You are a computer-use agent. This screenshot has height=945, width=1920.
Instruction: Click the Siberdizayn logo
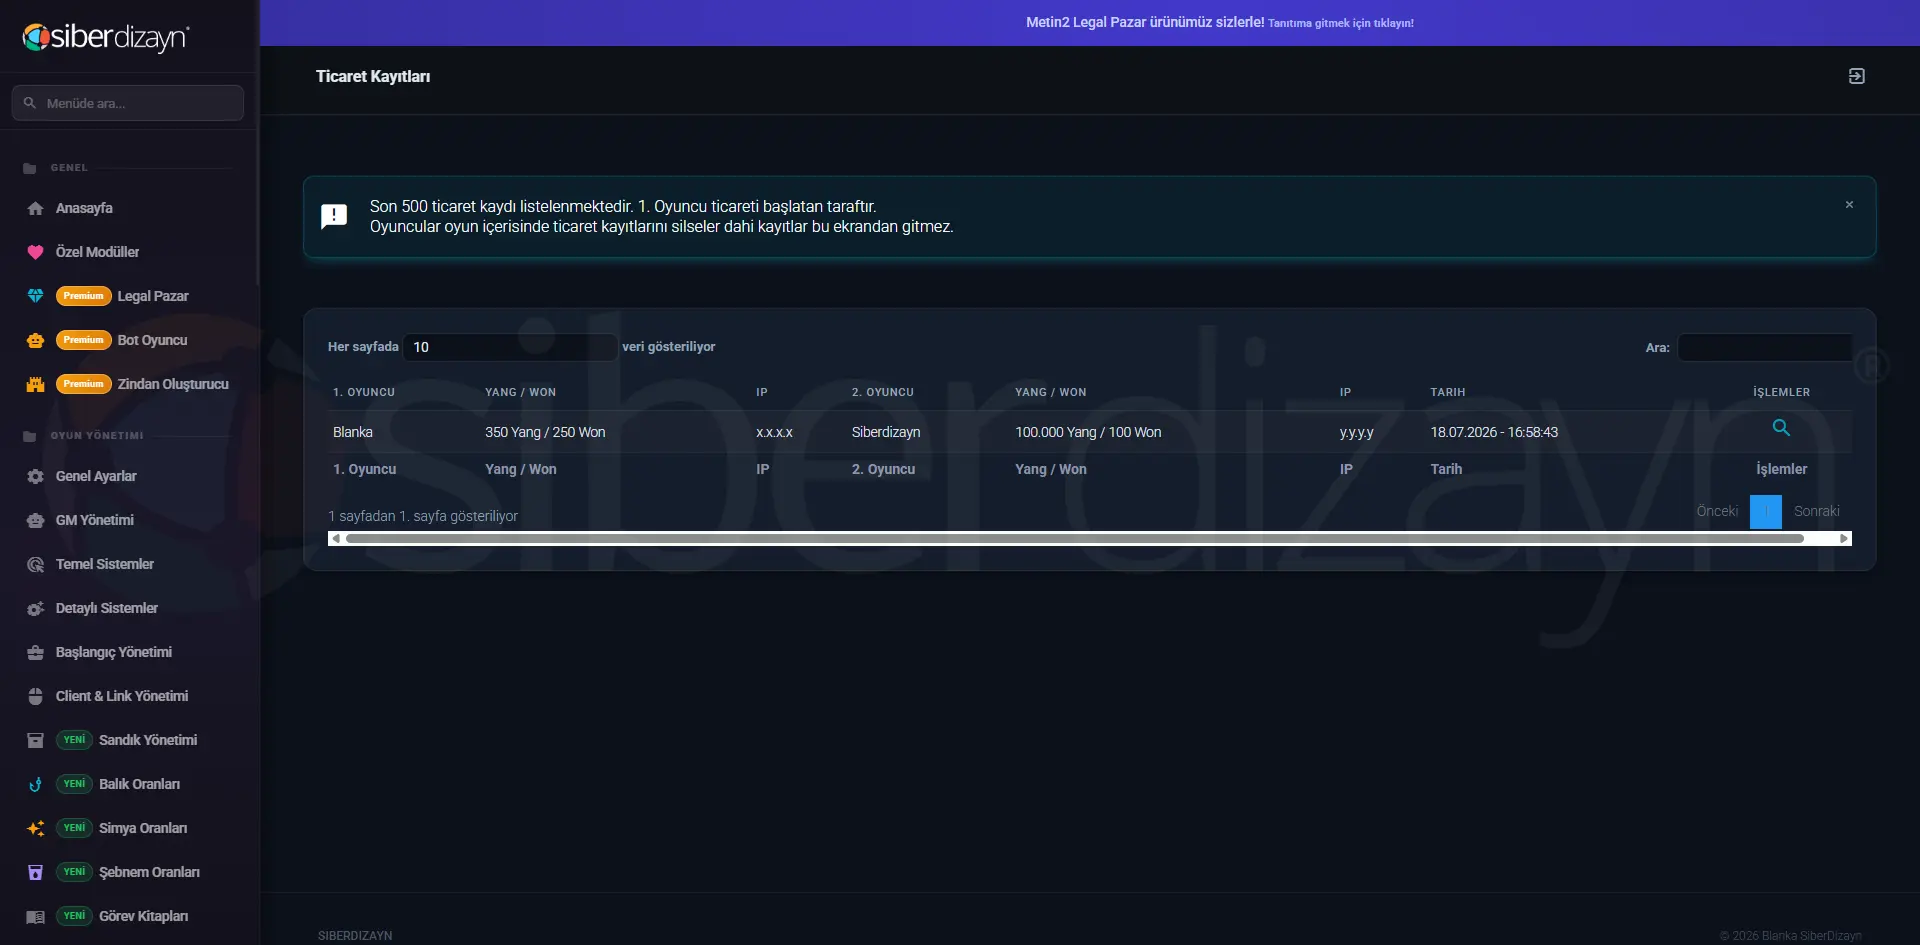point(106,37)
